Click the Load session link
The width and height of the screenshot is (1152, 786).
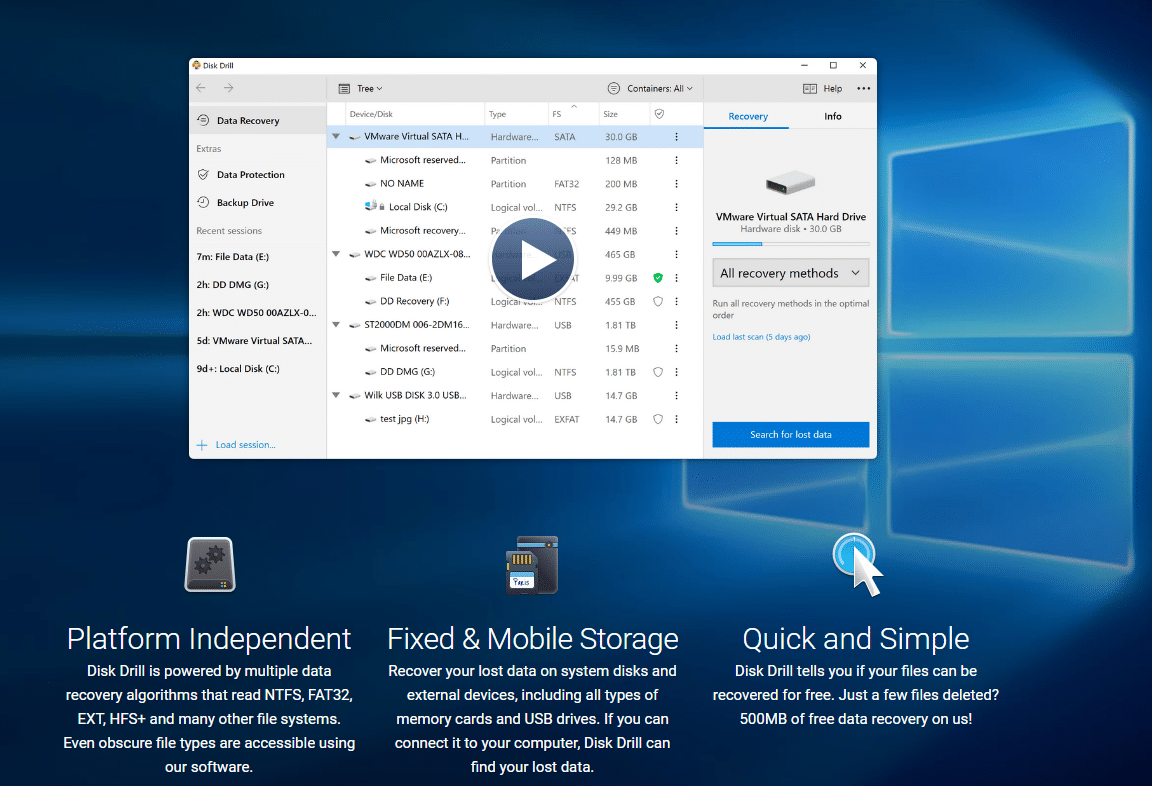(237, 445)
